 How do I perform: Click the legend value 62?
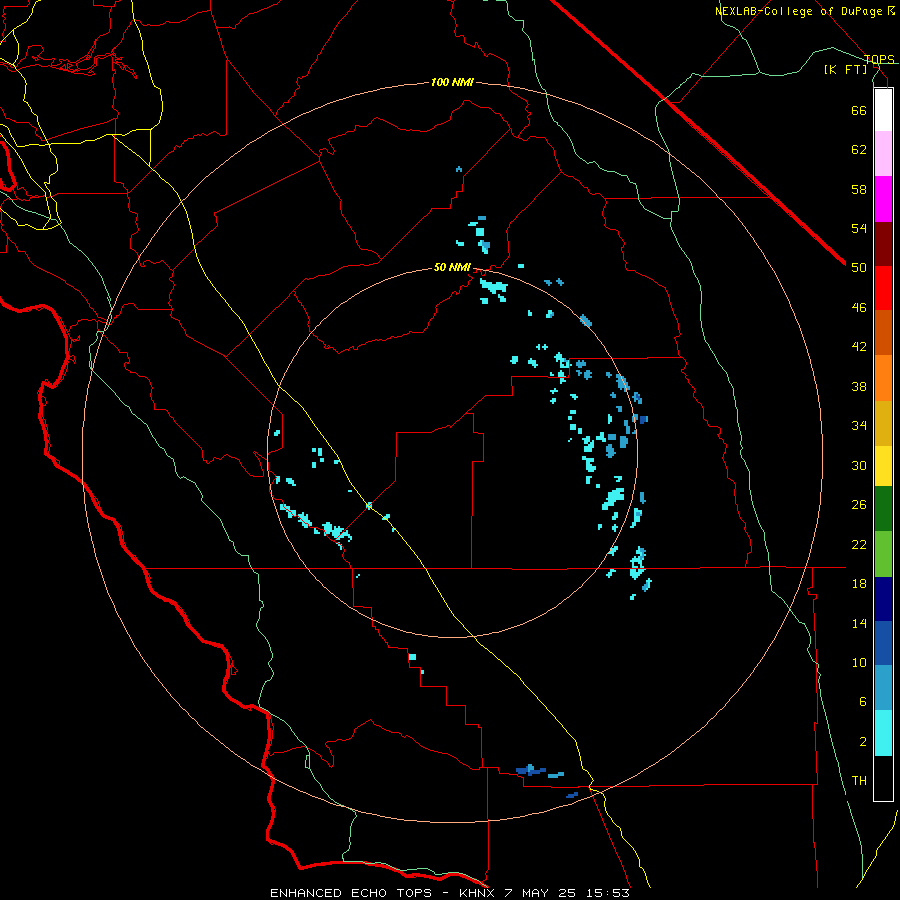click(x=859, y=150)
